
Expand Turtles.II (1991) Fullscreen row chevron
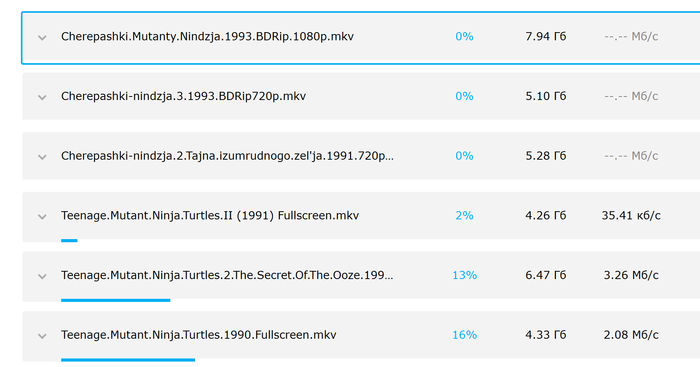[42, 217]
